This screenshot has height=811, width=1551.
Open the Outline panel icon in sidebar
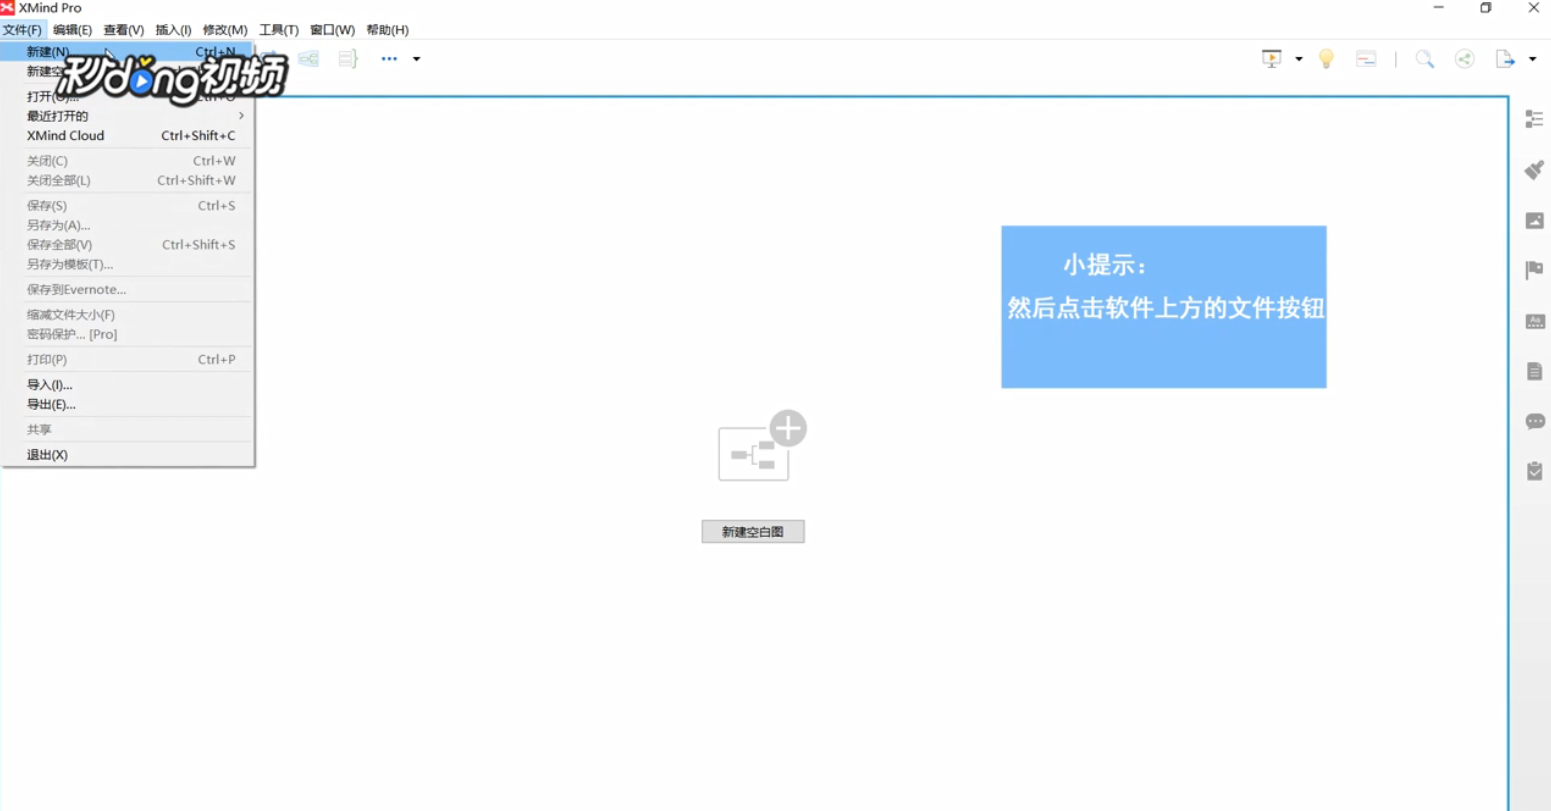click(1534, 119)
